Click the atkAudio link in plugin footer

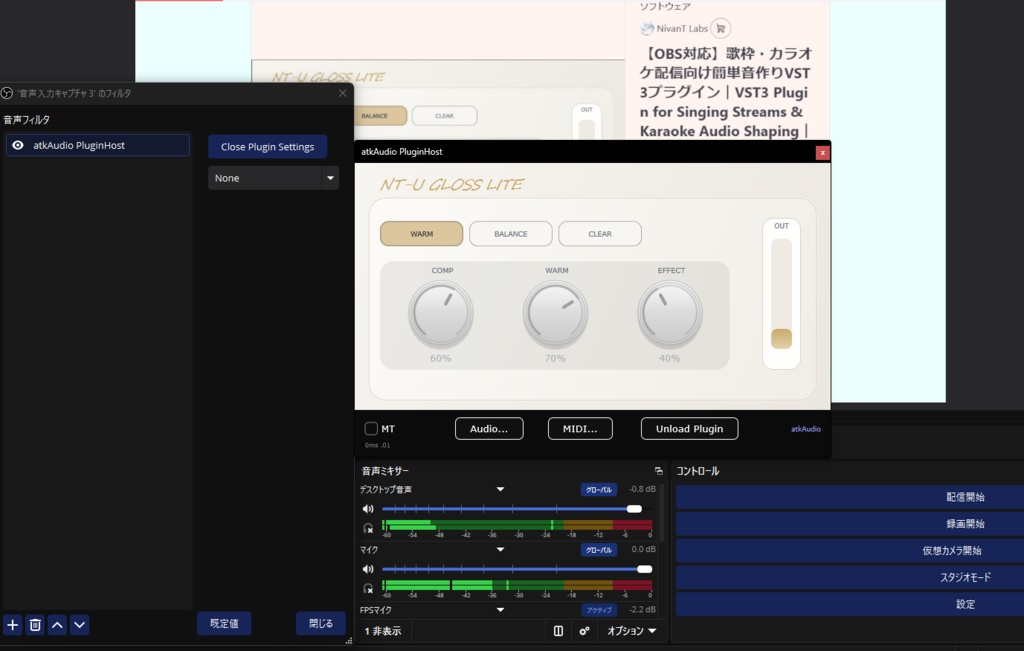[806, 429]
